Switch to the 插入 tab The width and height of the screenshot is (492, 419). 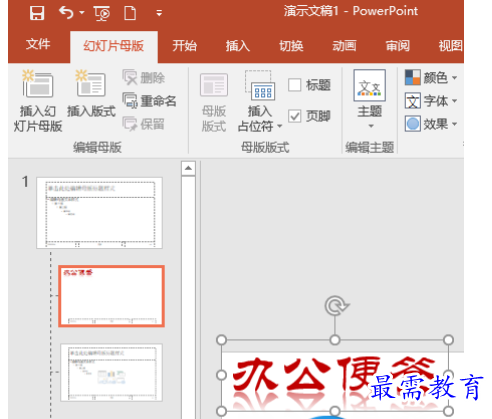tap(238, 46)
